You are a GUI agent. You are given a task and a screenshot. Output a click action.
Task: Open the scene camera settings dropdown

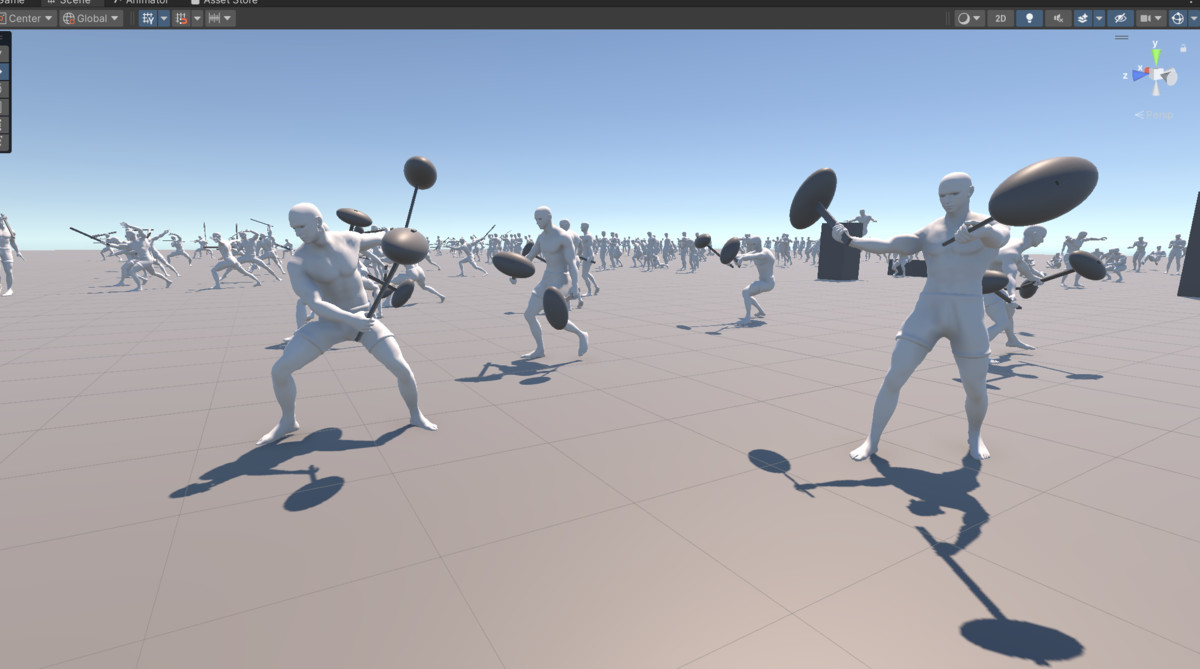point(1151,18)
